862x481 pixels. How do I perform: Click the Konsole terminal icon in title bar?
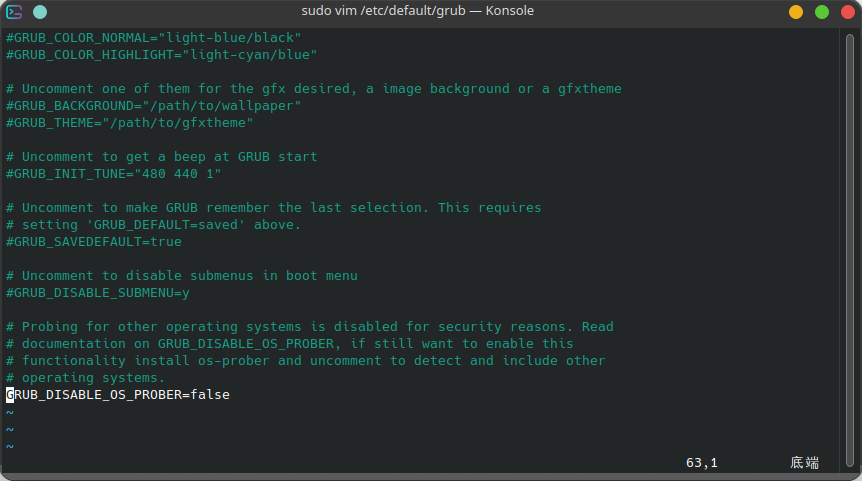click(15, 11)
